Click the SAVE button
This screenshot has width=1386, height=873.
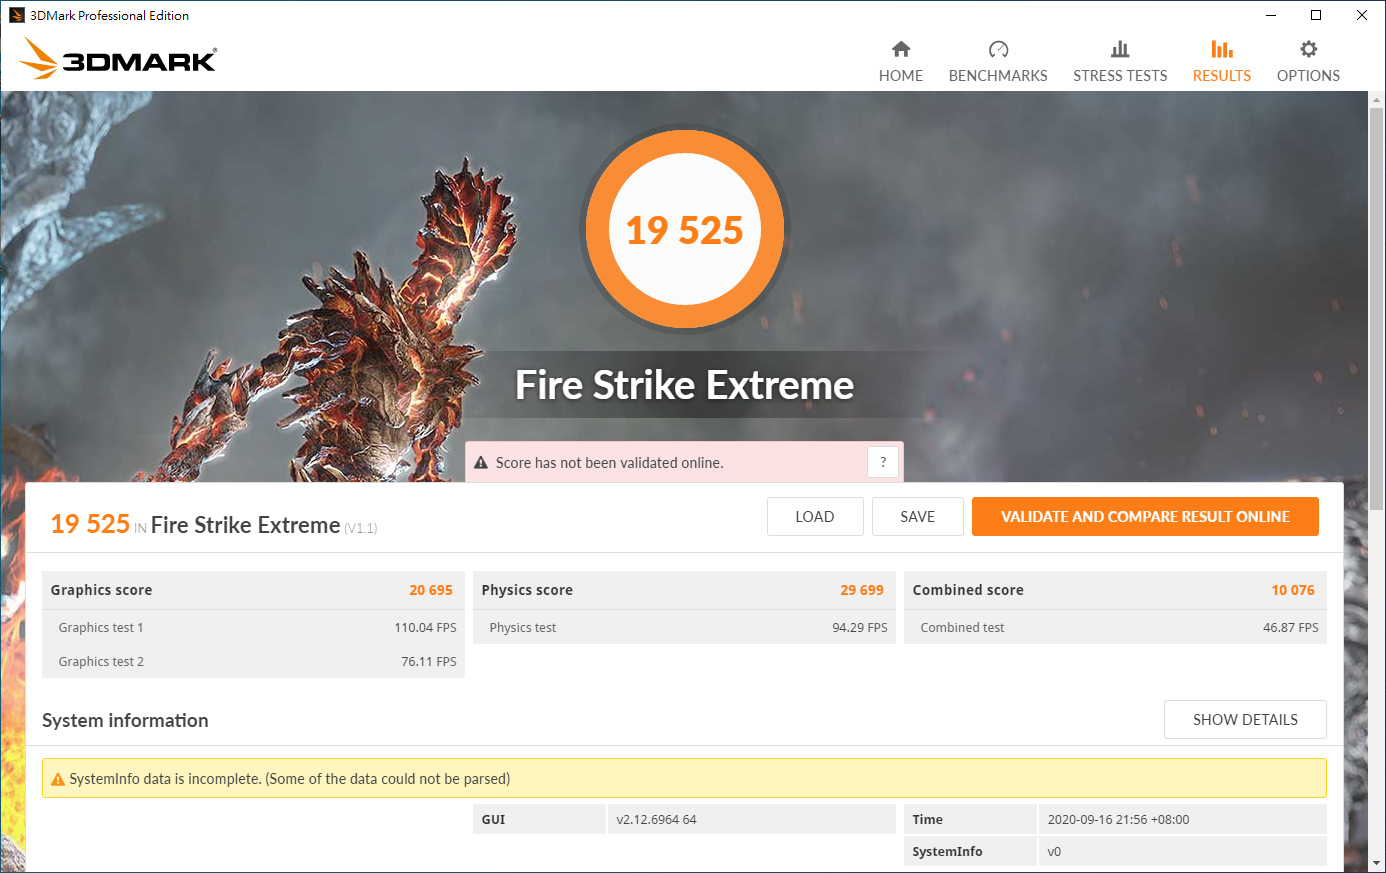click(x=918, y=517)
